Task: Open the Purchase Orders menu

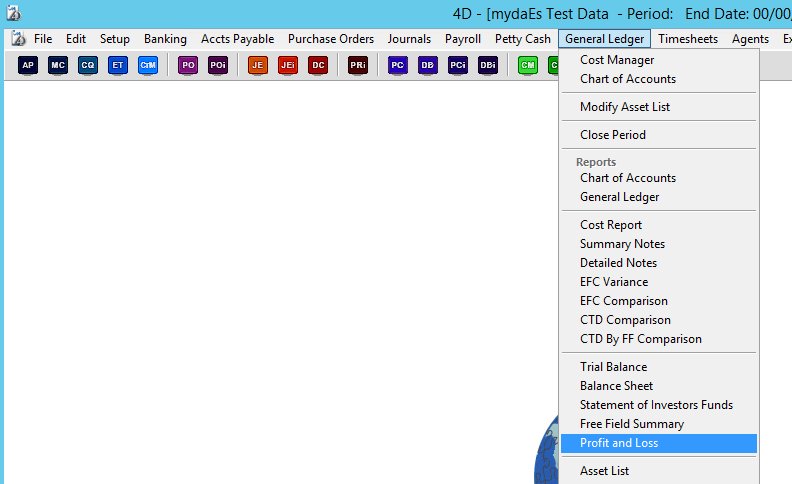Action: pyautogui.click(x=331, y=39)
